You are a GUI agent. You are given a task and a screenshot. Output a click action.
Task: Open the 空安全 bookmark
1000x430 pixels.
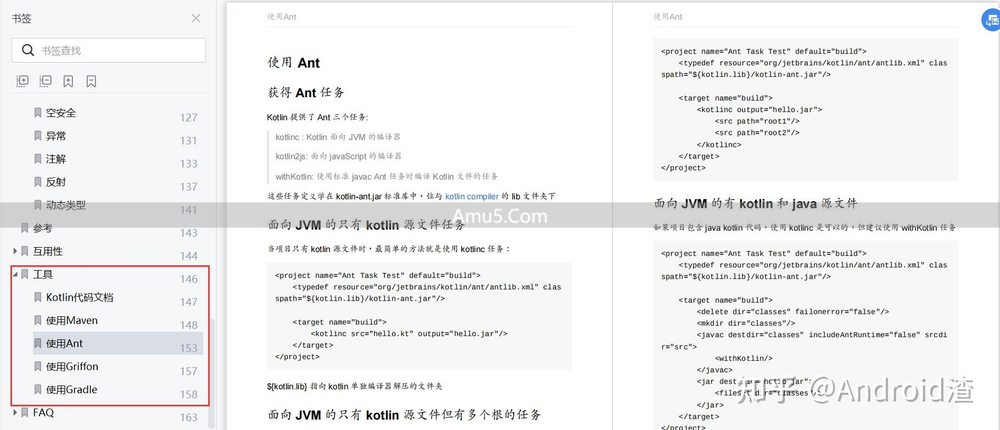61,113
